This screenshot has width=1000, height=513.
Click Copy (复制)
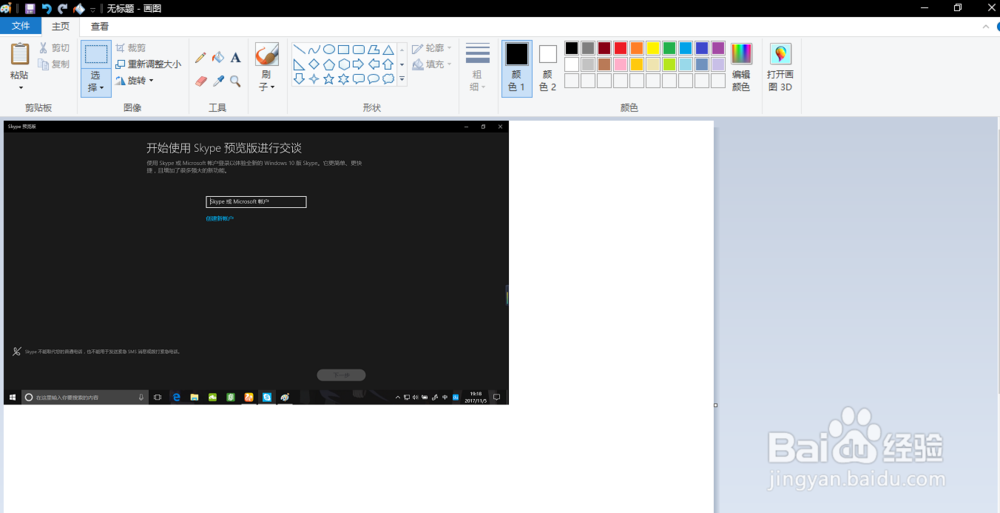point(54,64)
